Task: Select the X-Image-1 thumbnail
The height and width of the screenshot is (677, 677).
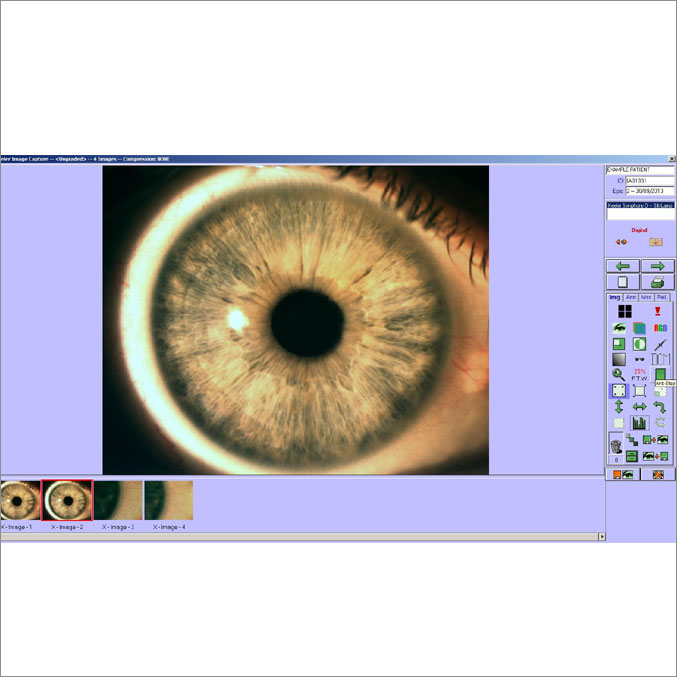Action: pyautogui.click(x=20, y=500)
